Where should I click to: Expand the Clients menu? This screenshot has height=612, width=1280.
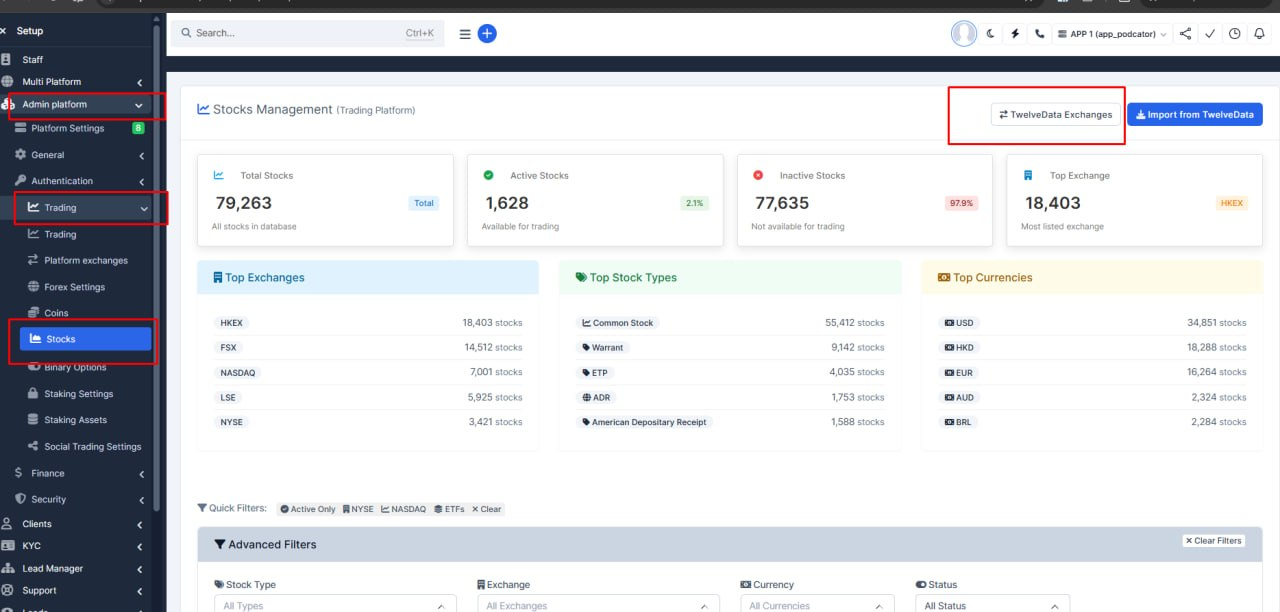140,524
